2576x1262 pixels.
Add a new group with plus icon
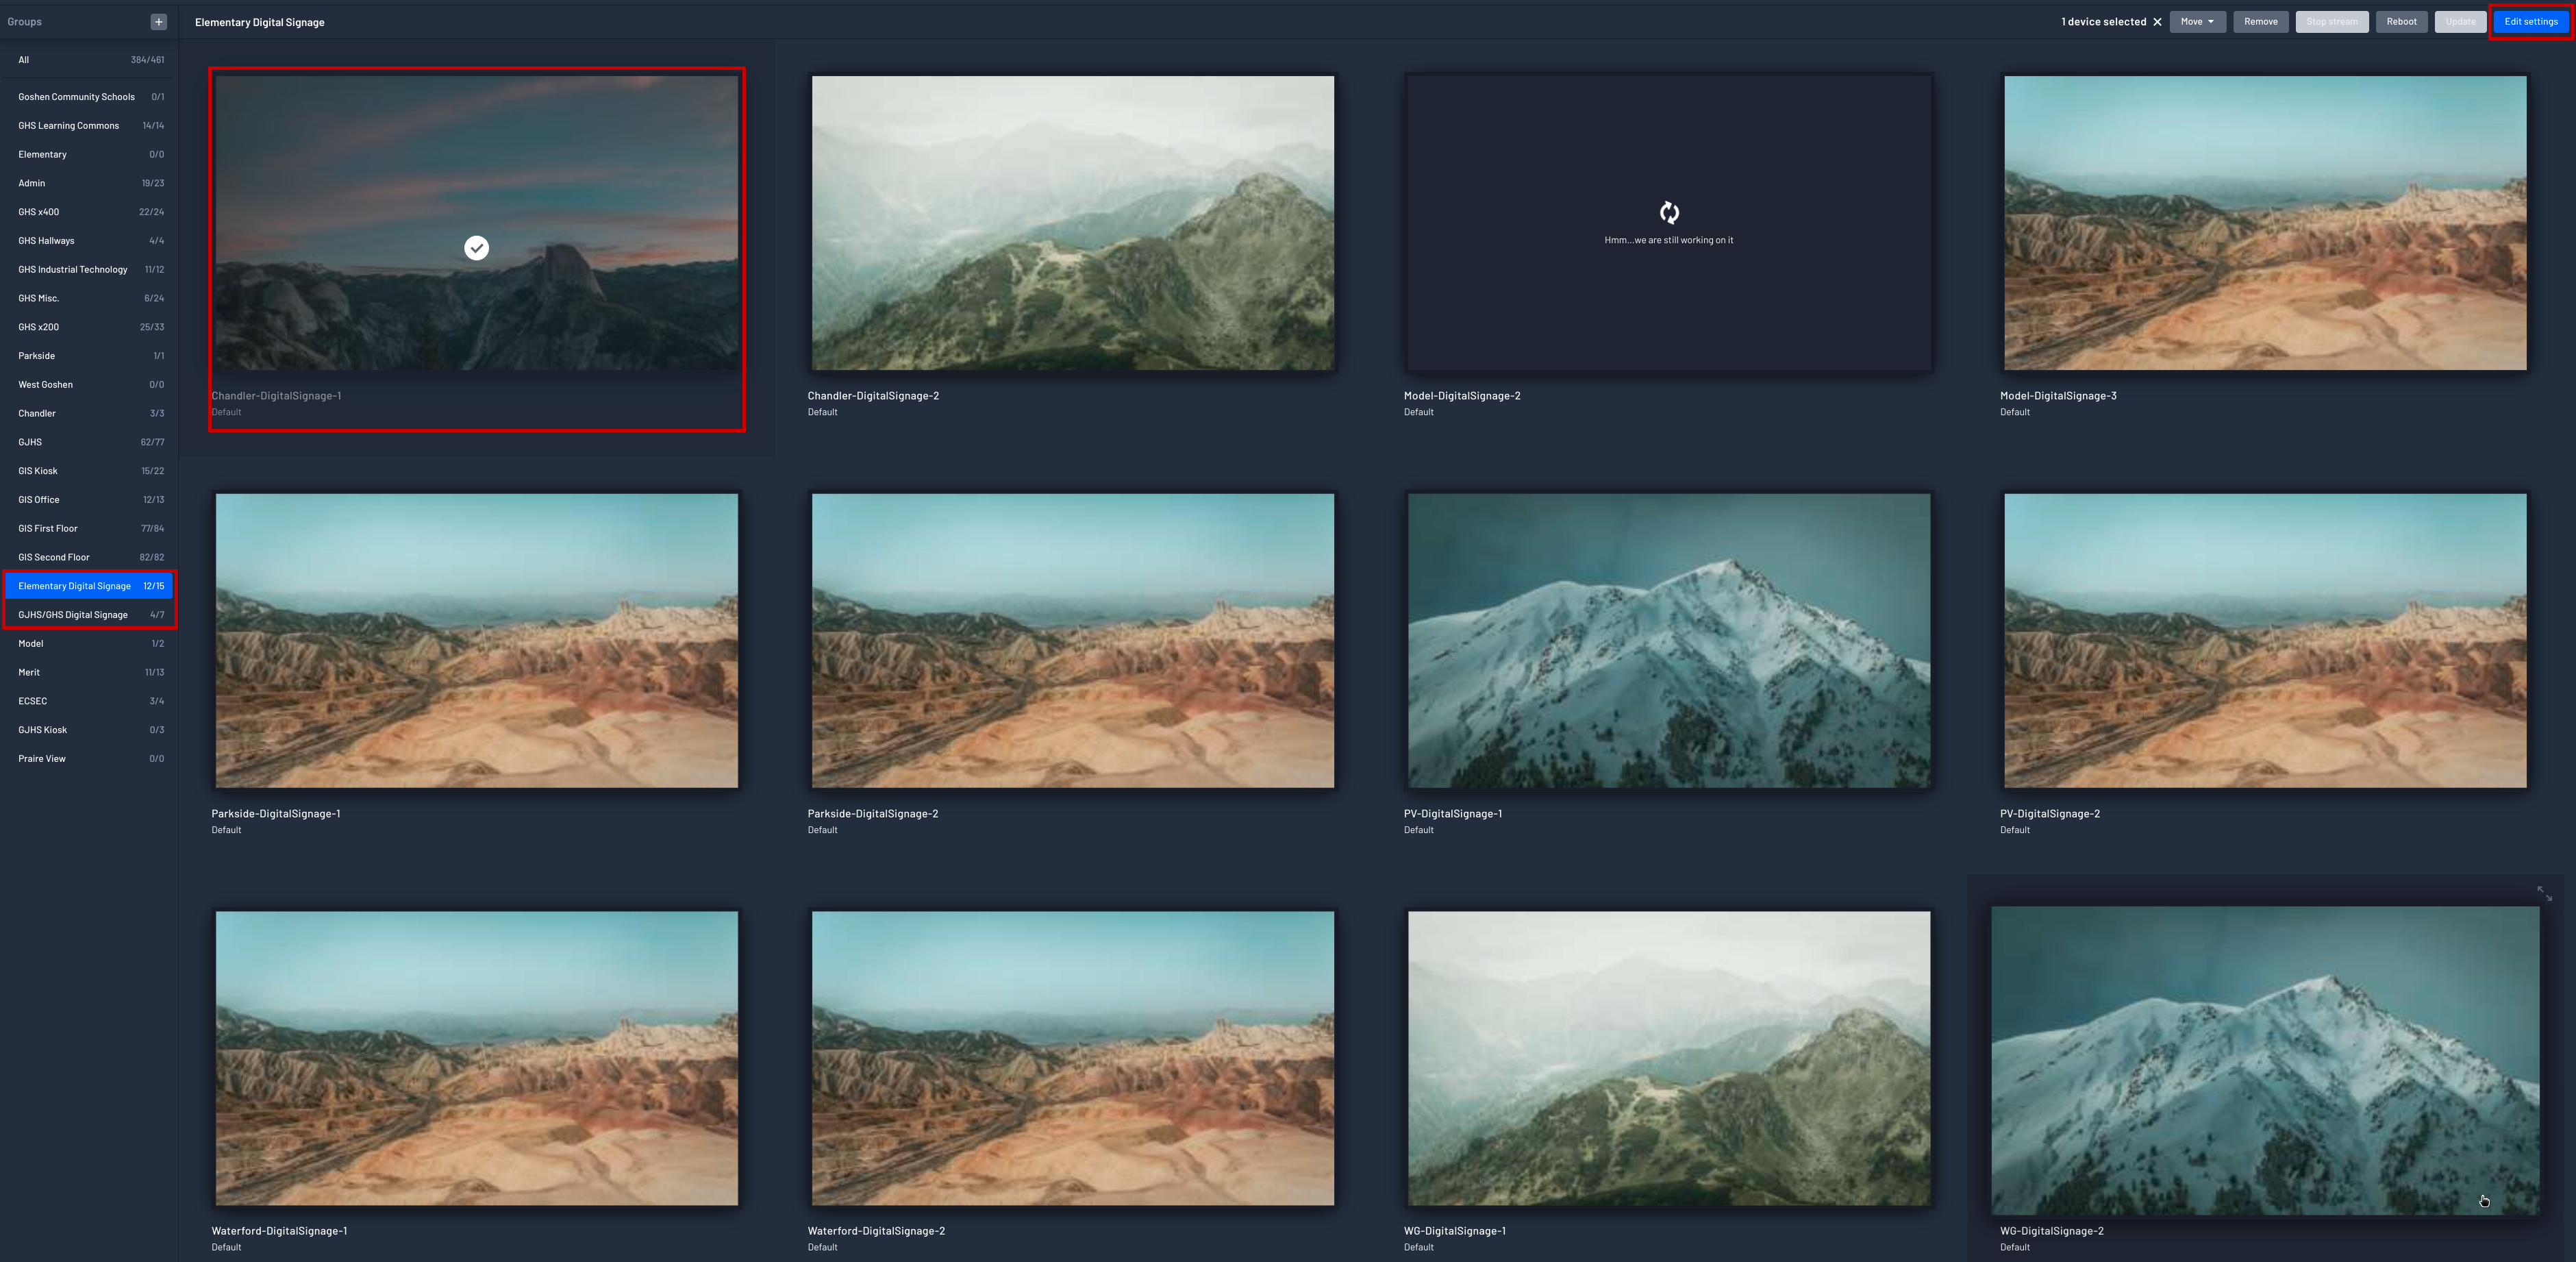click(x=158, y=22)
